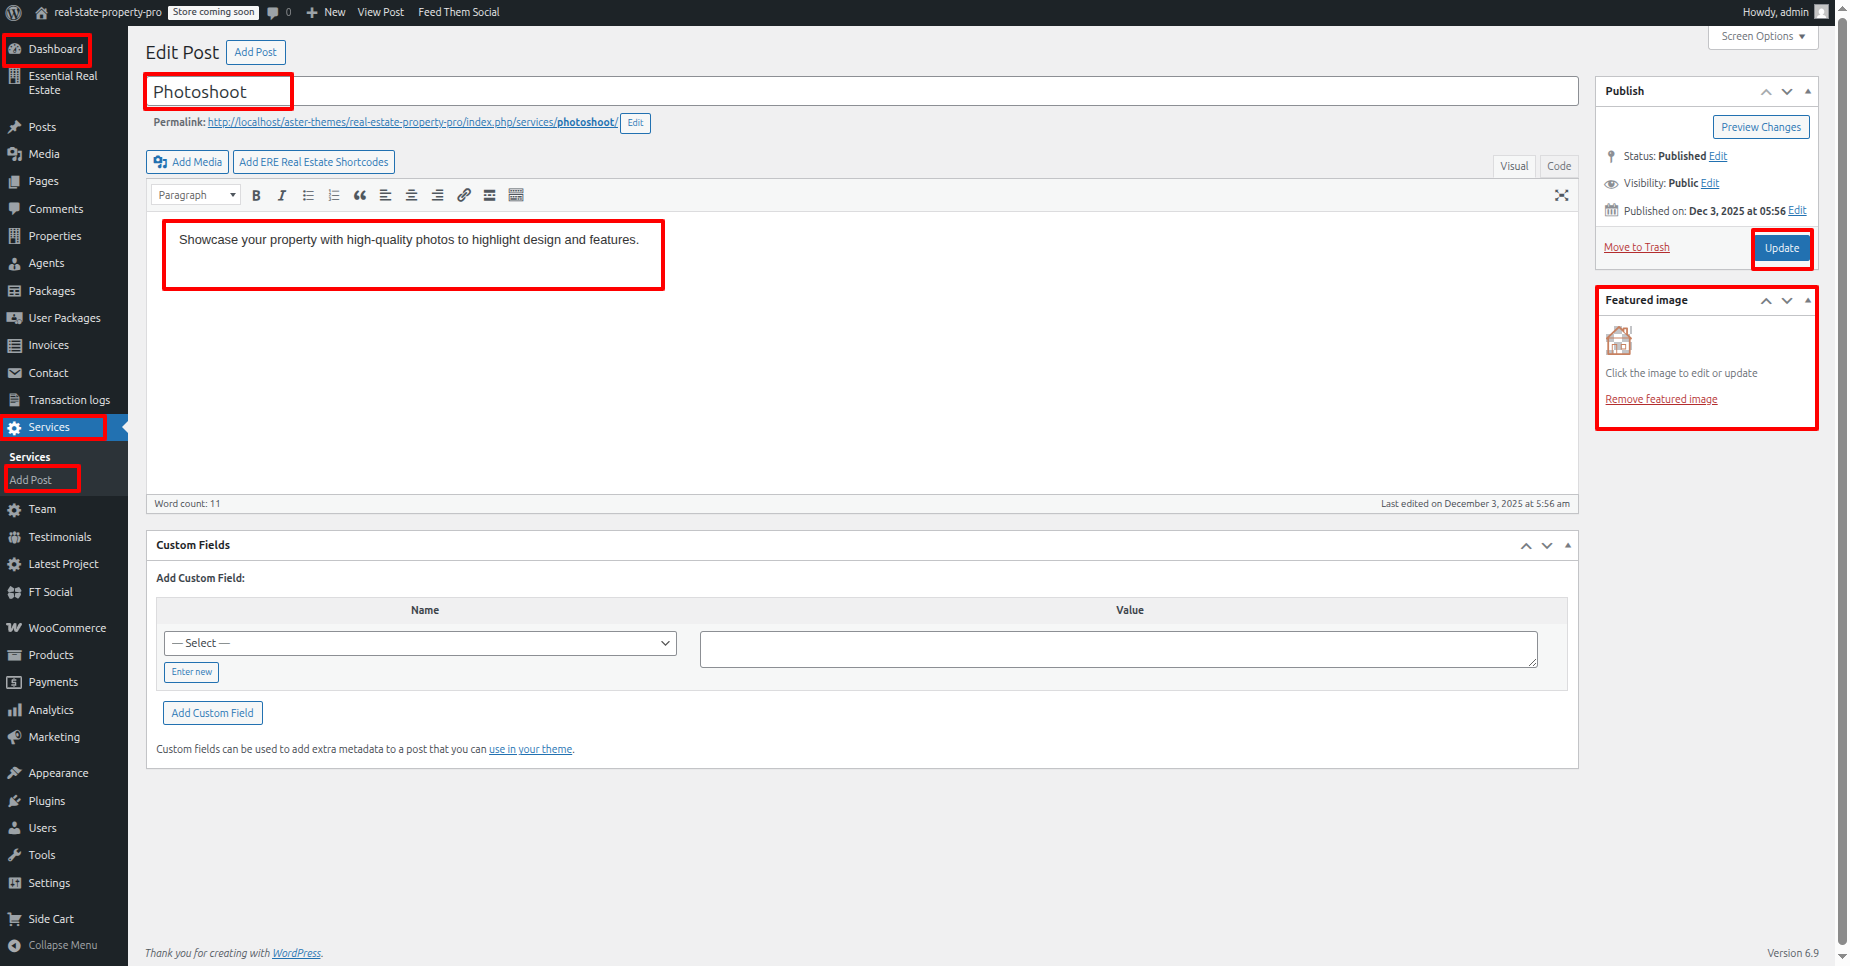Viewport: 1850px width, 966px height.
Task: Open the Paragraph format dropdown
Action: (196, 196)
